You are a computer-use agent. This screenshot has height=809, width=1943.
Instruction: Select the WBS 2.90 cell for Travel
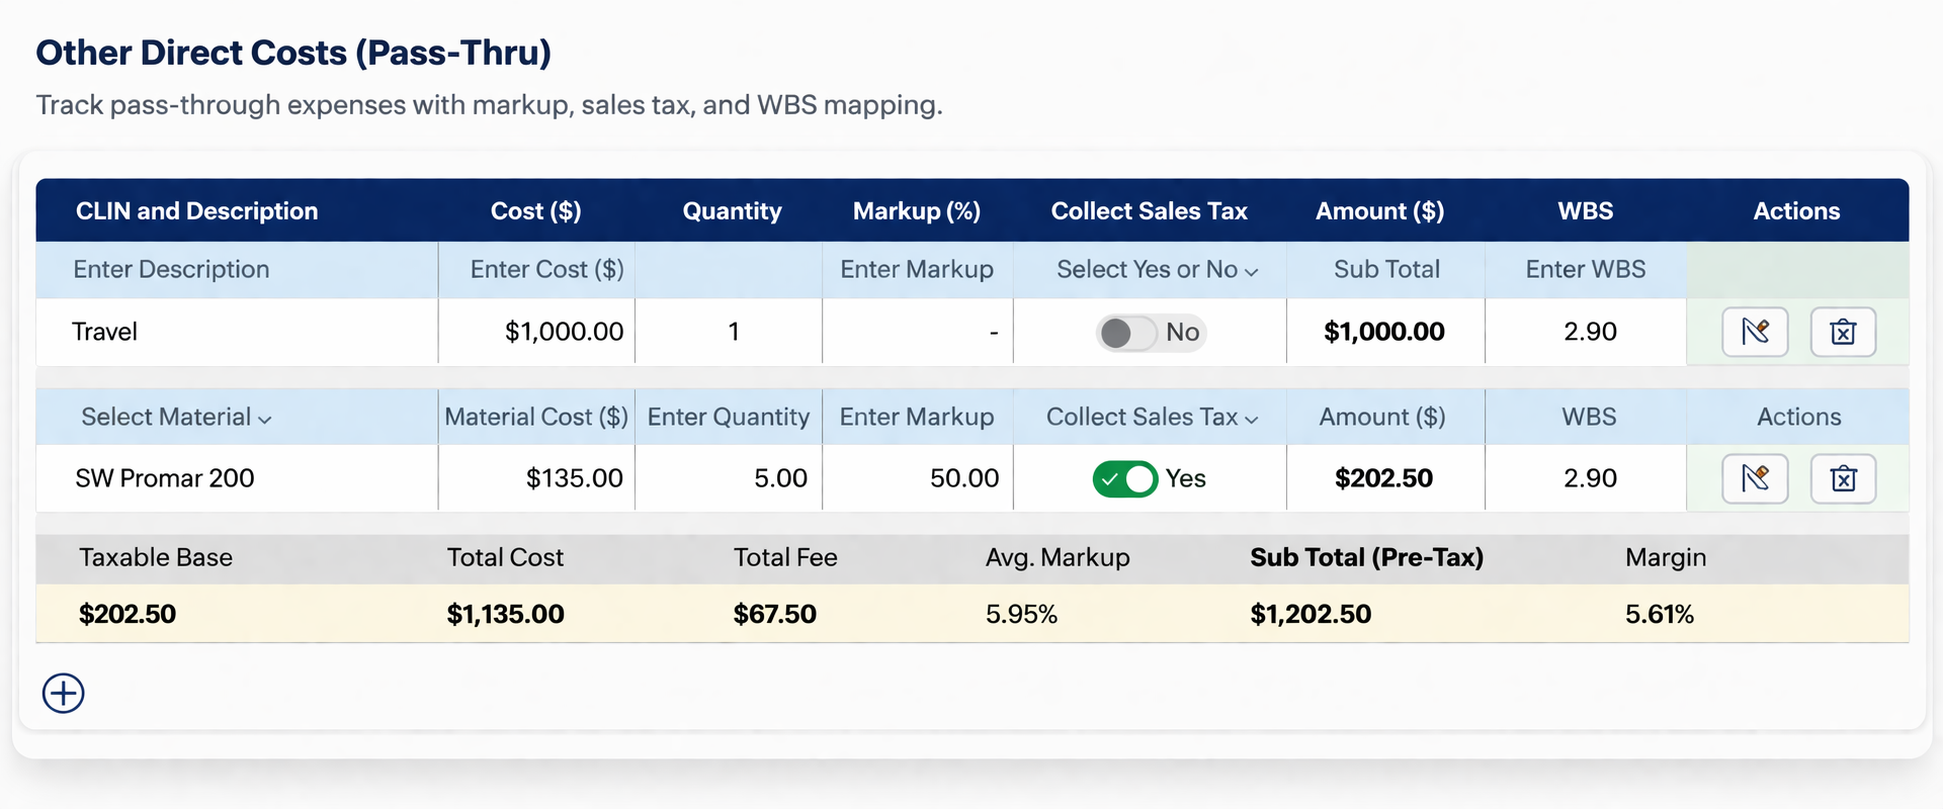pyautogui.click(x=1586, y=332)
